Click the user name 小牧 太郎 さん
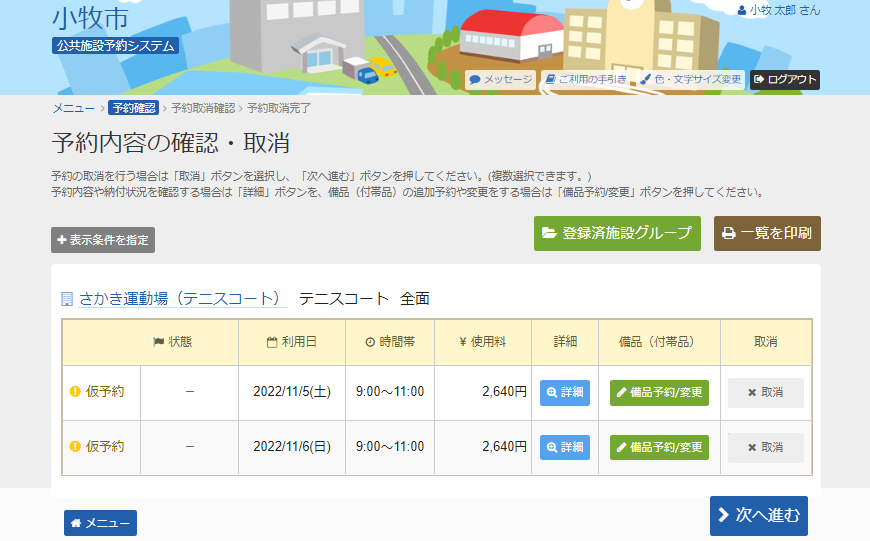This screenshot has width=870, height=541. point(778,10)
